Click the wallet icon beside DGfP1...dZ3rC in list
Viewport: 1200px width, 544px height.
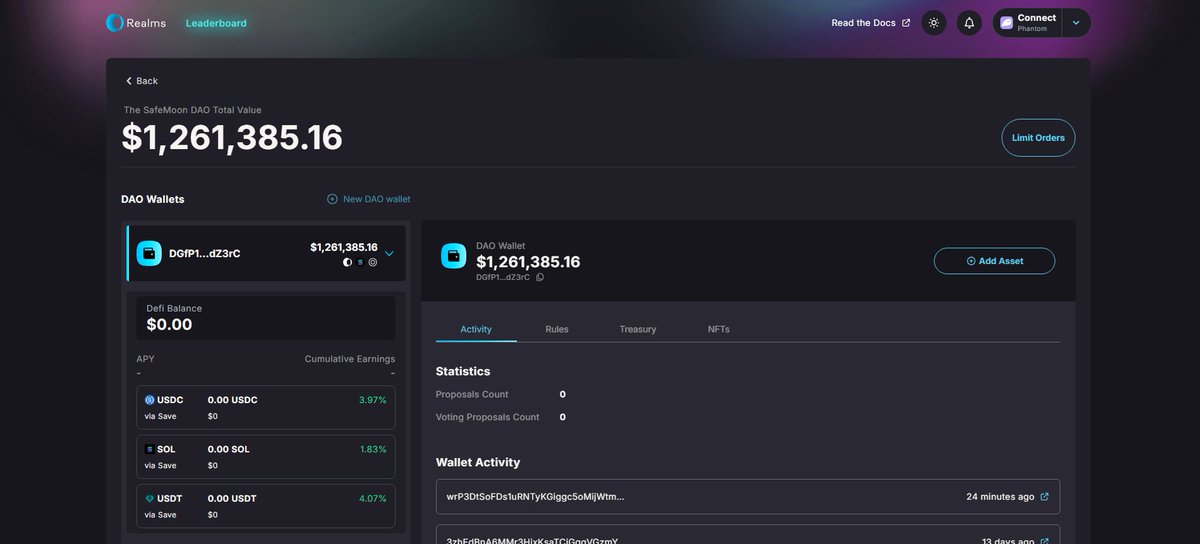point(149,253)
